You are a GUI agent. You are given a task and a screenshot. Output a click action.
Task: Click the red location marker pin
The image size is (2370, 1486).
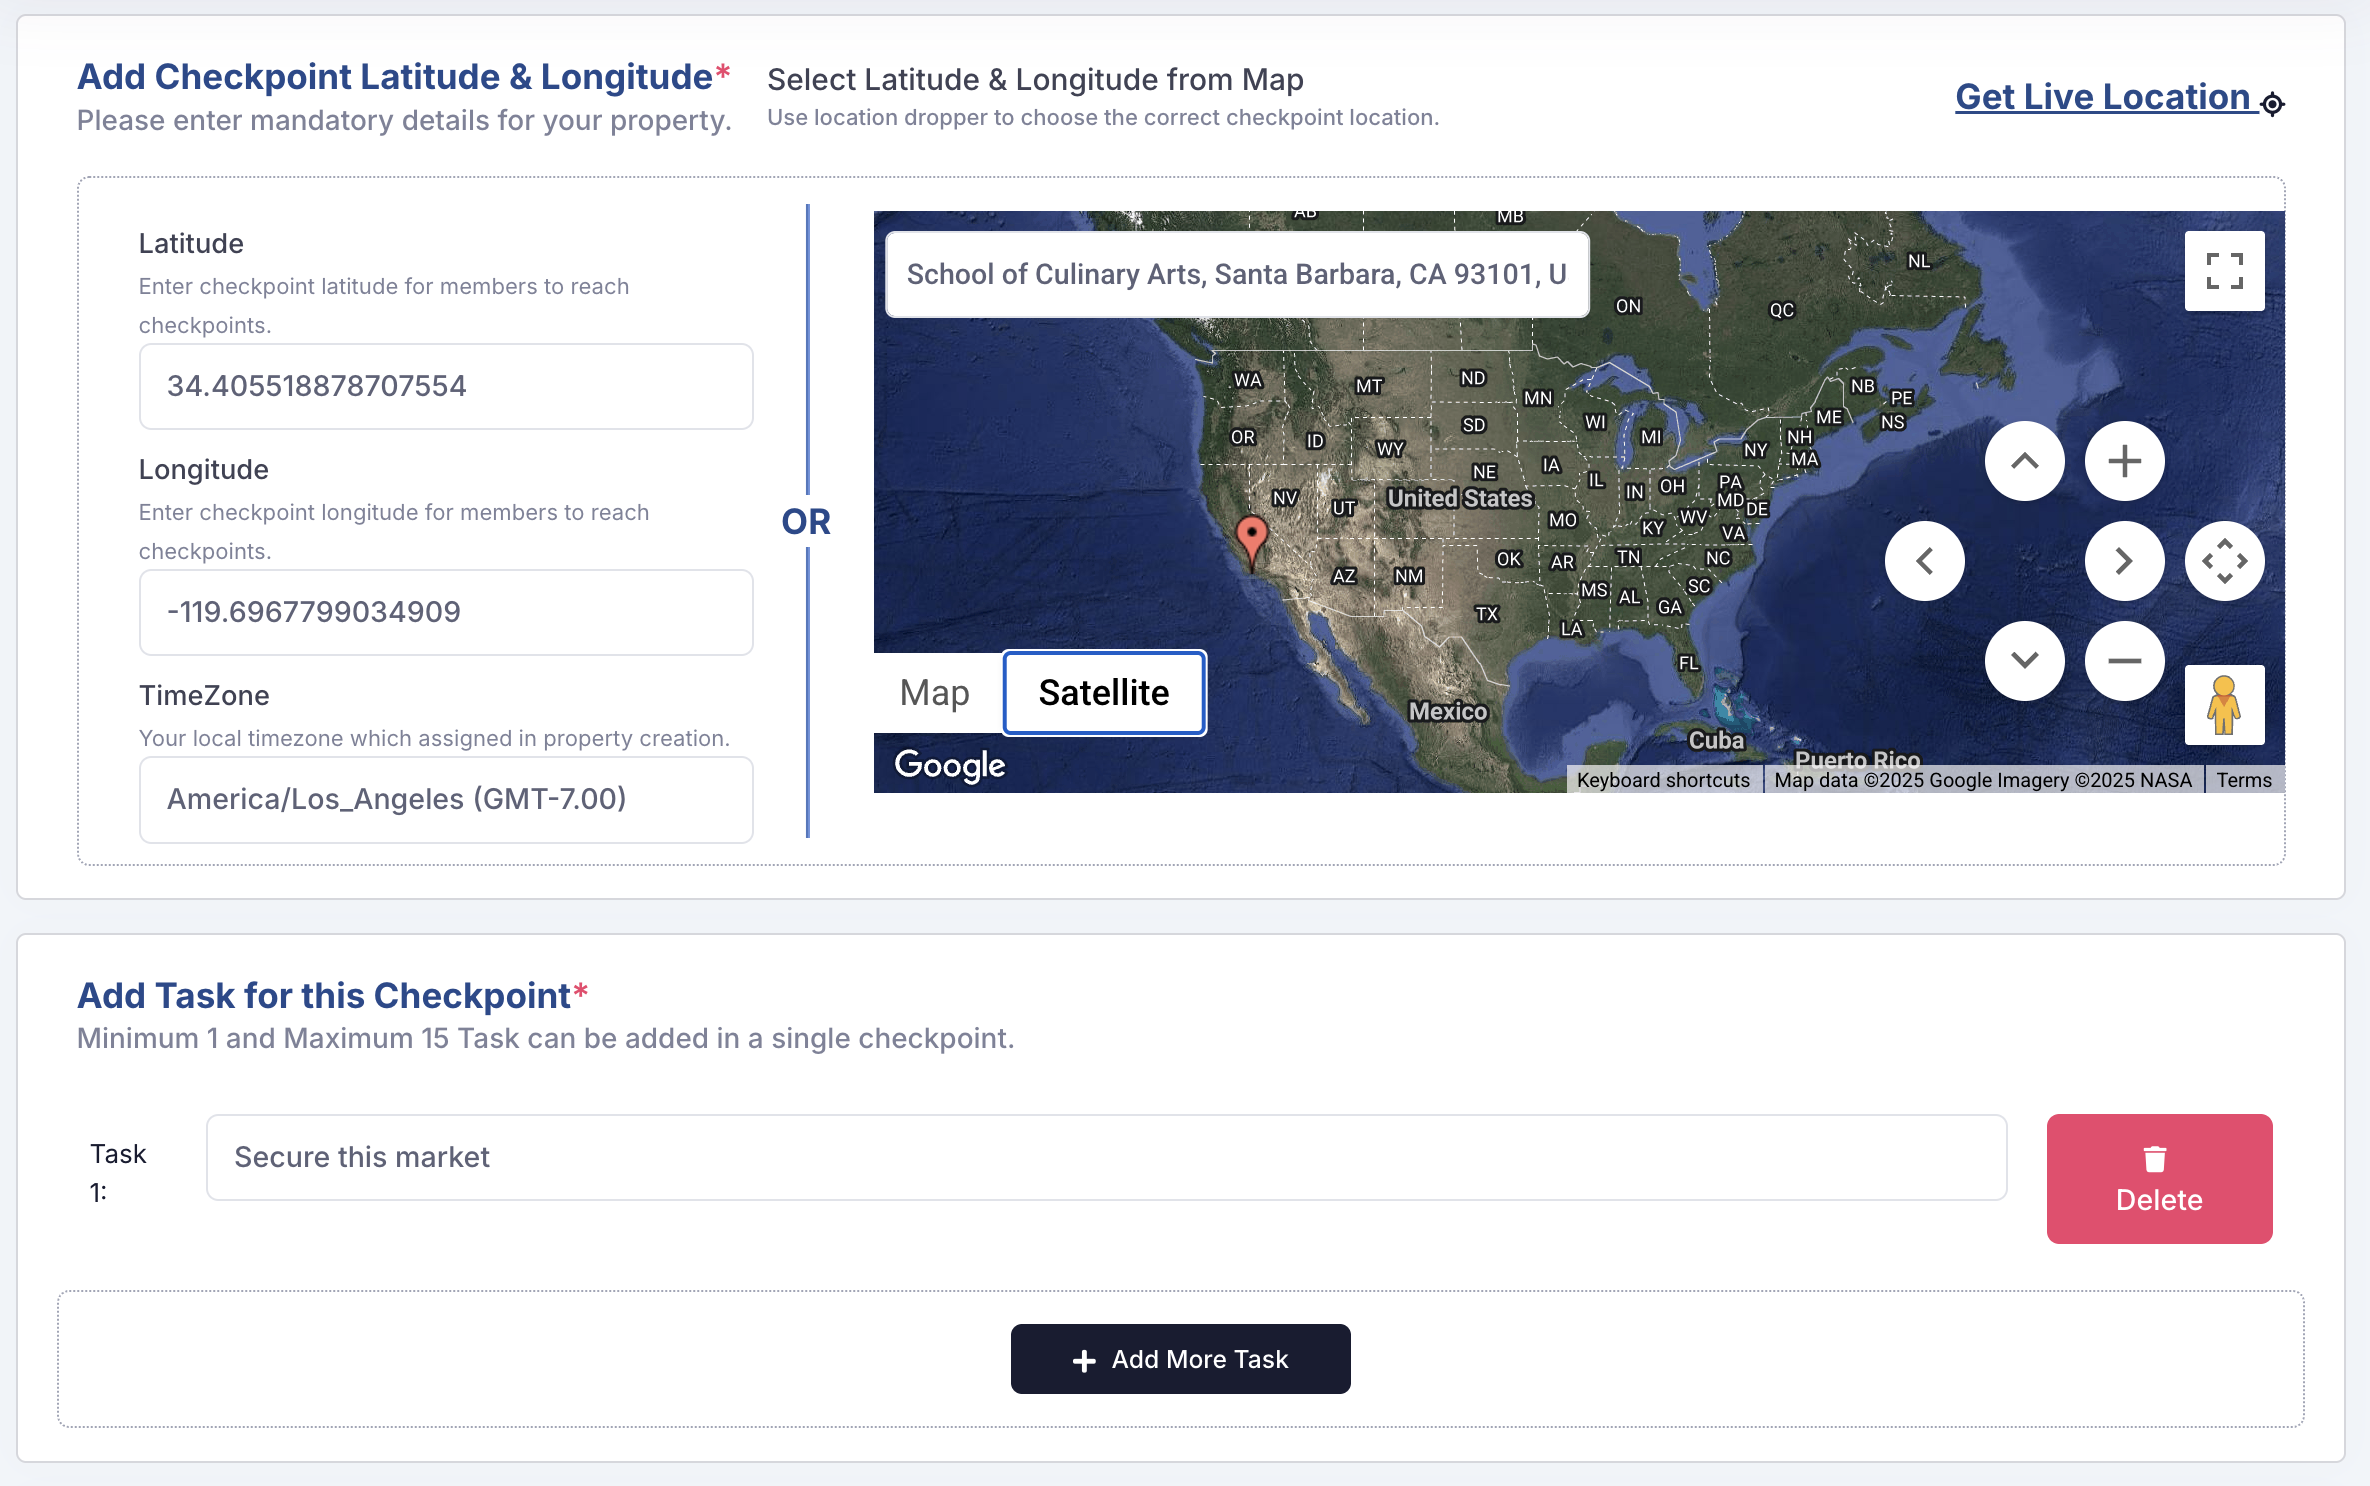pyautogui.click(x=1251, y=537)
